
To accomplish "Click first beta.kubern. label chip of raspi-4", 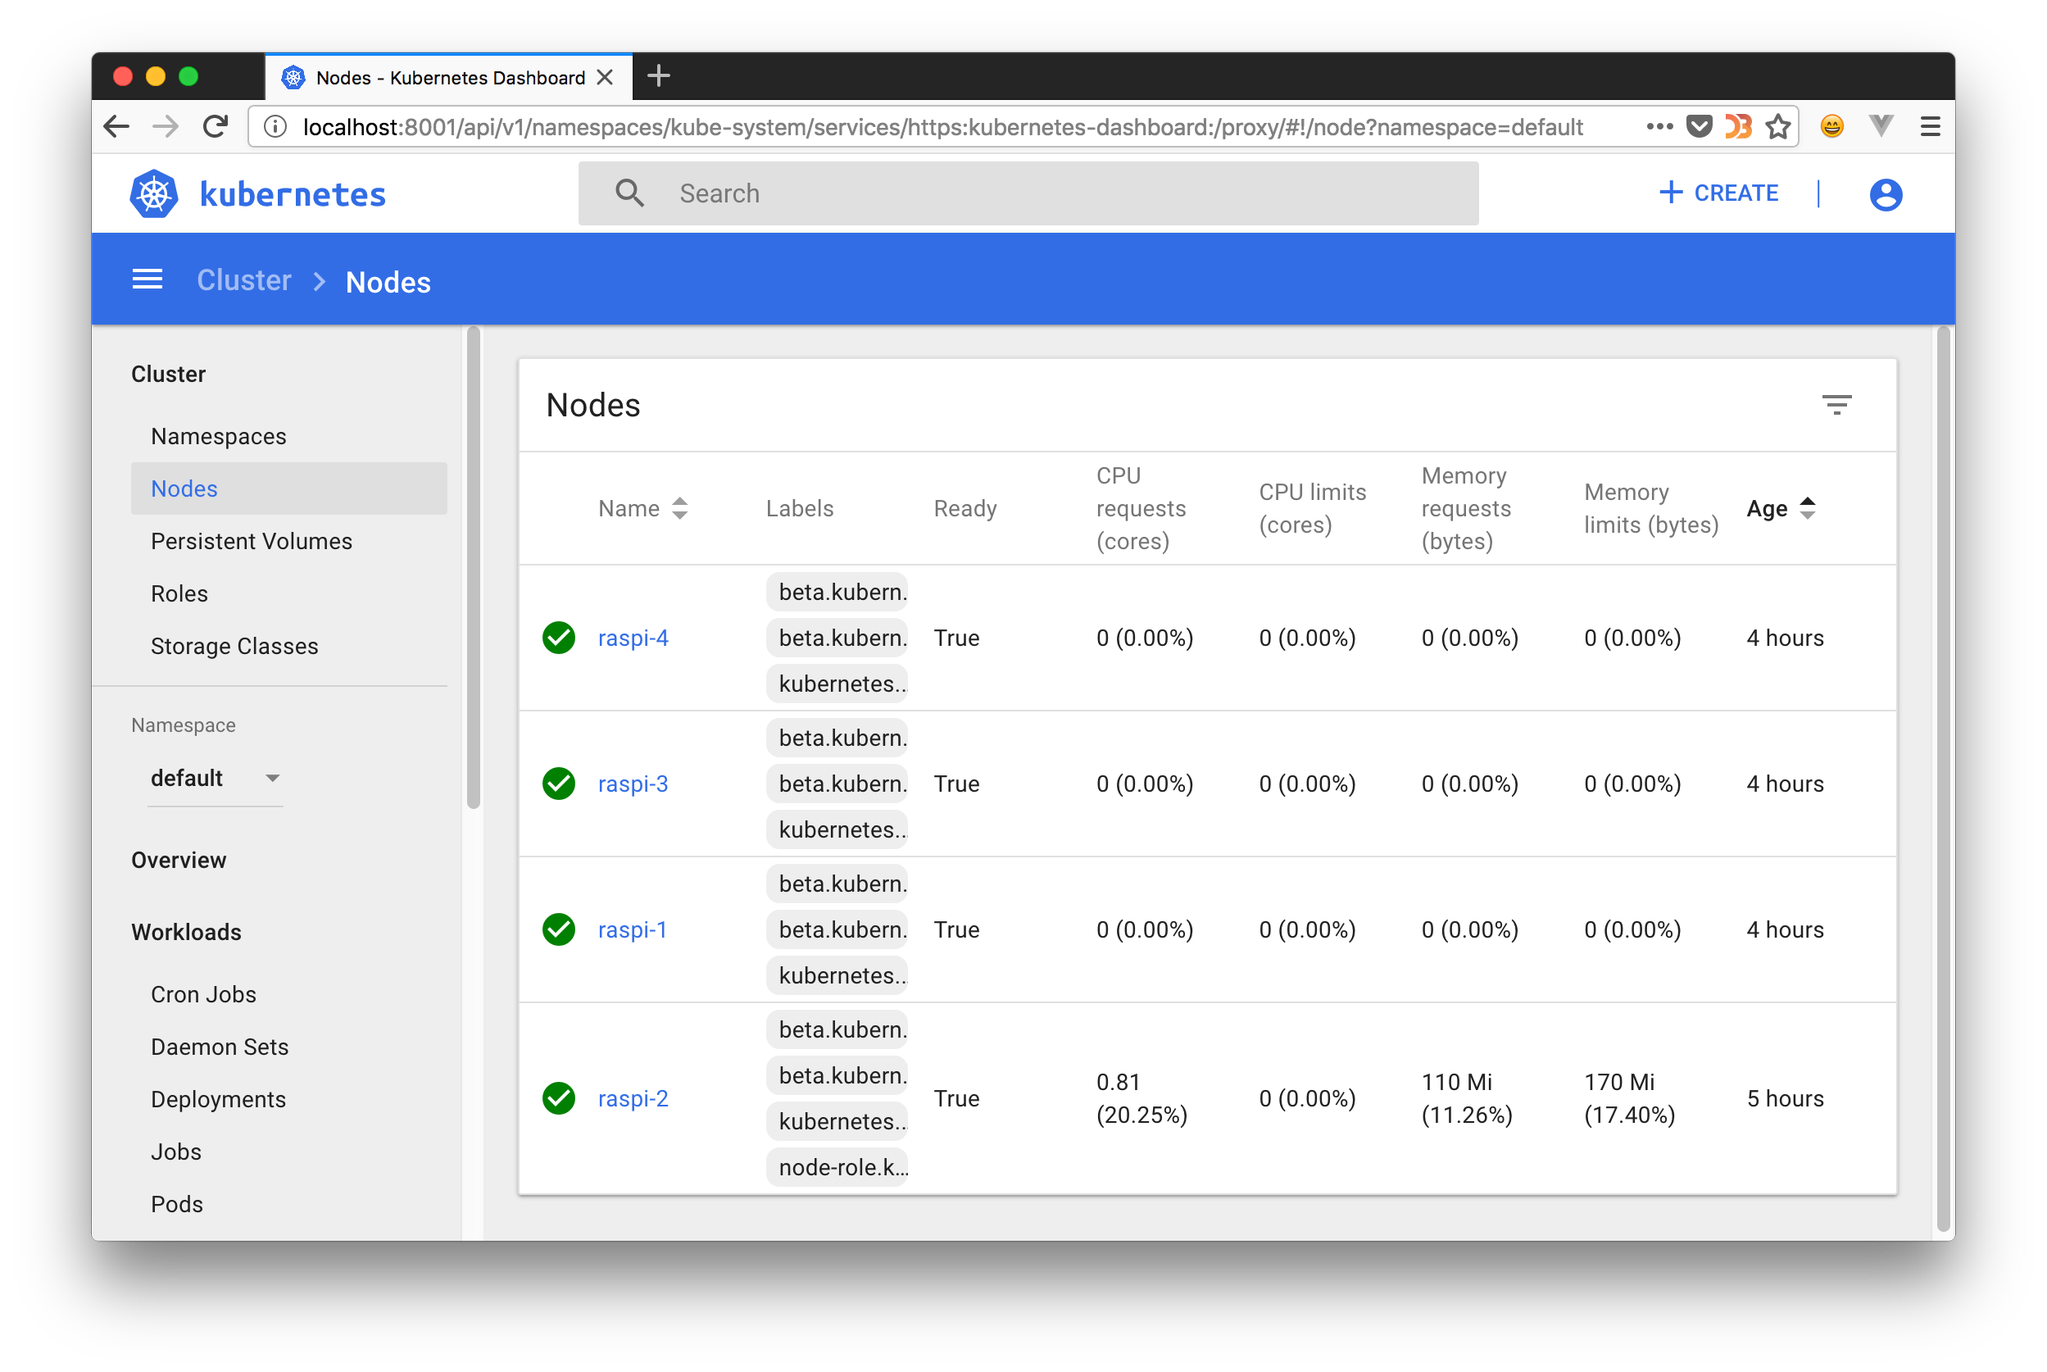I will click(x=838, y=592).
